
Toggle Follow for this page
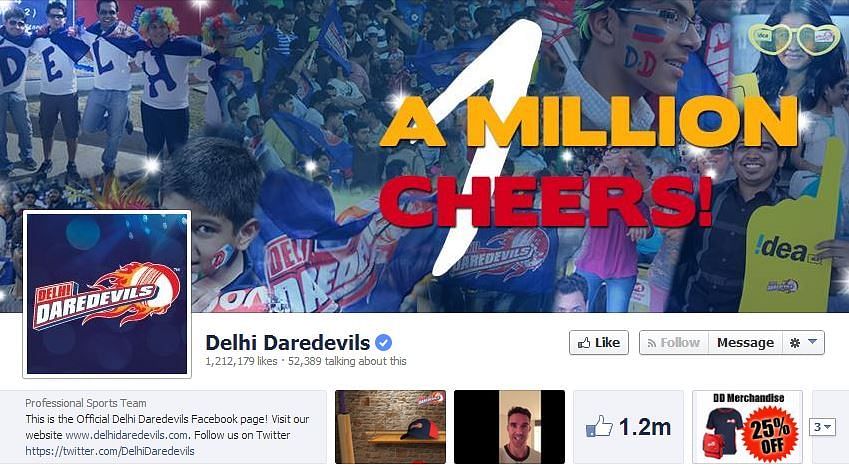pos(674,343)
